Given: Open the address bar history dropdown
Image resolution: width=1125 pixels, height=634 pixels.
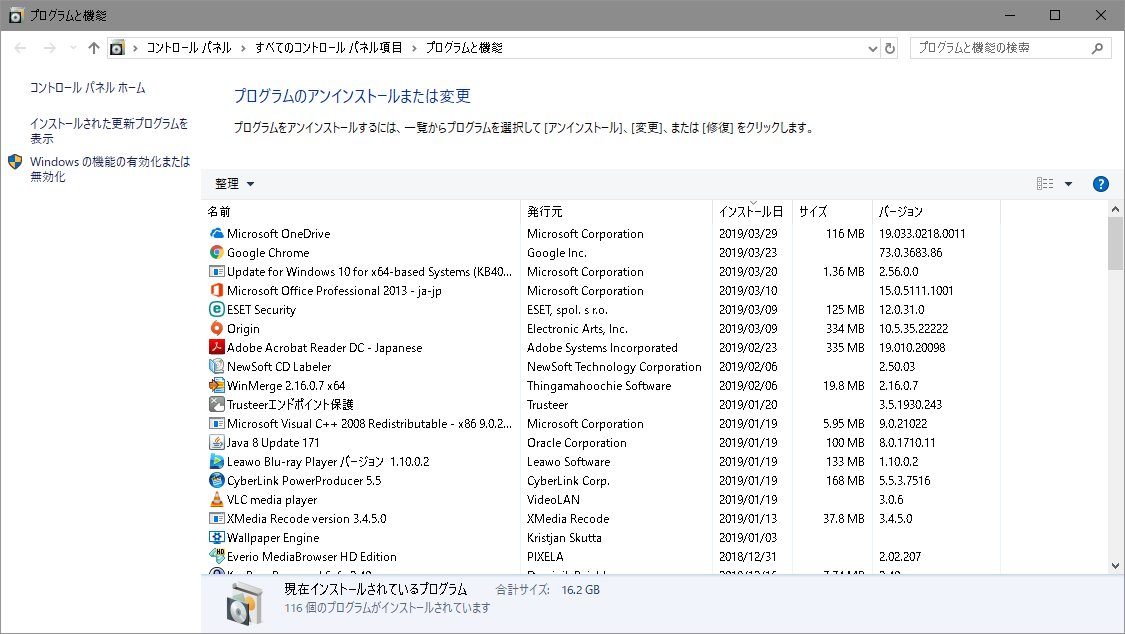Looking at the screenshot, I should (x=872, y=48).
